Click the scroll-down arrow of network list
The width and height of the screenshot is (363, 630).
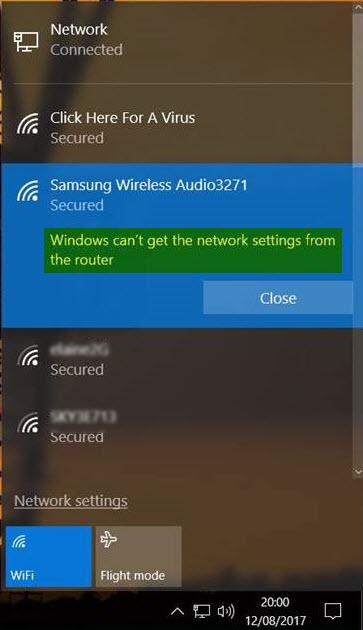coord(358,472)
